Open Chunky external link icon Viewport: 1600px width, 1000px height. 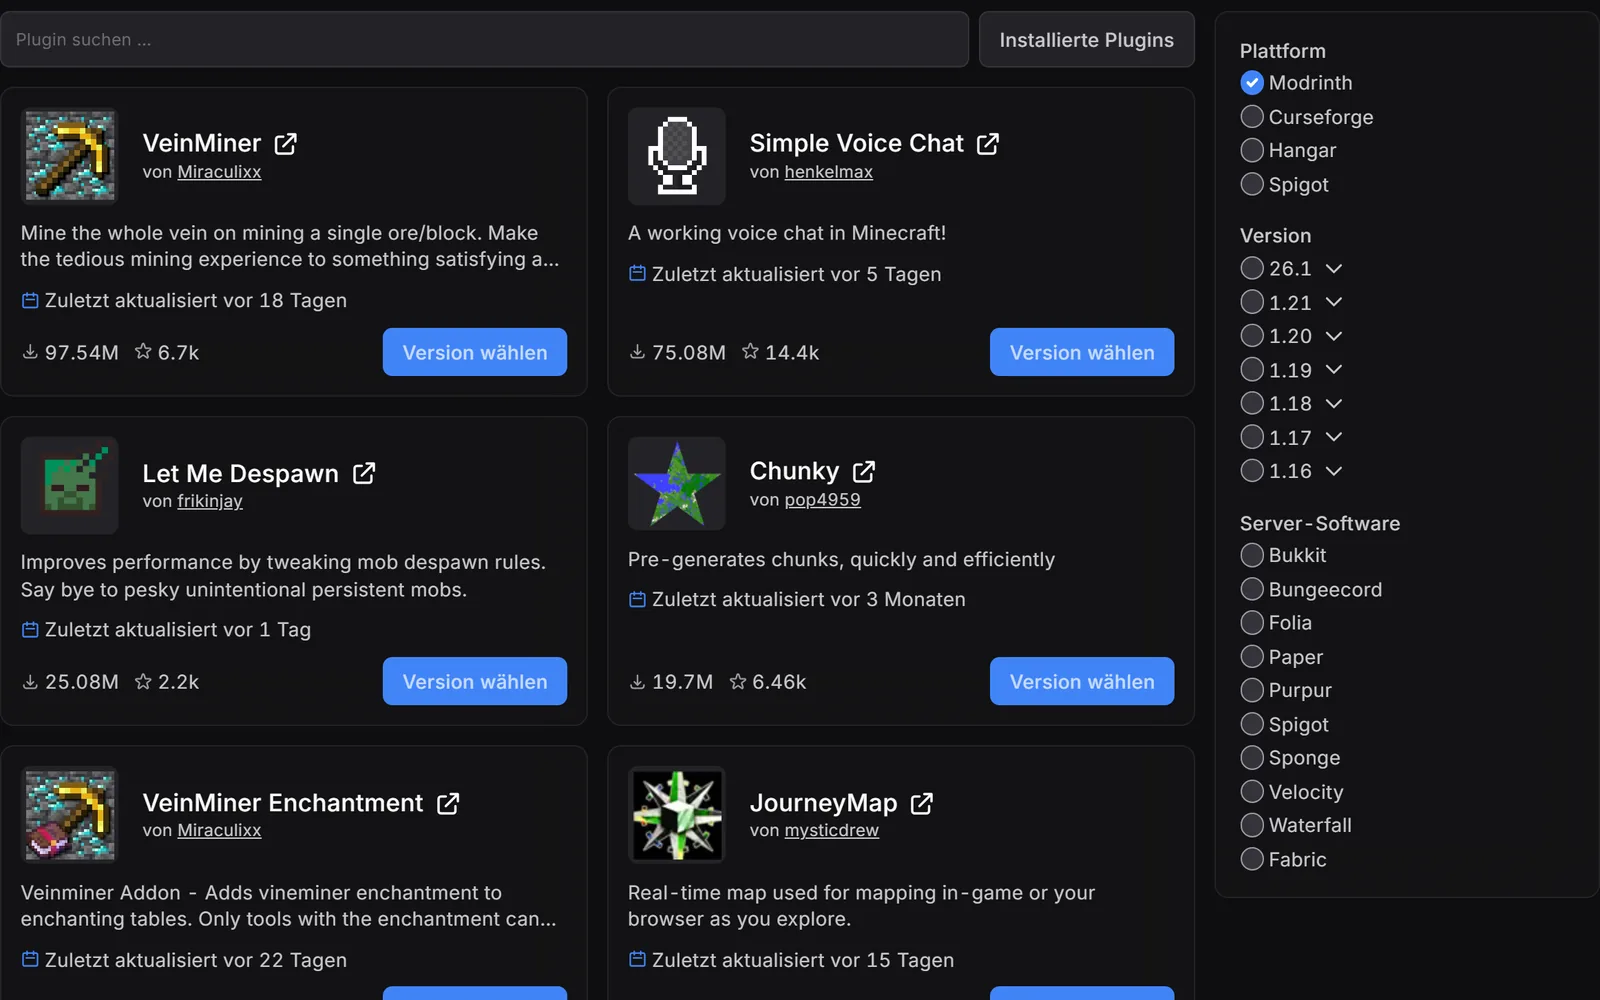coord(864,471)
